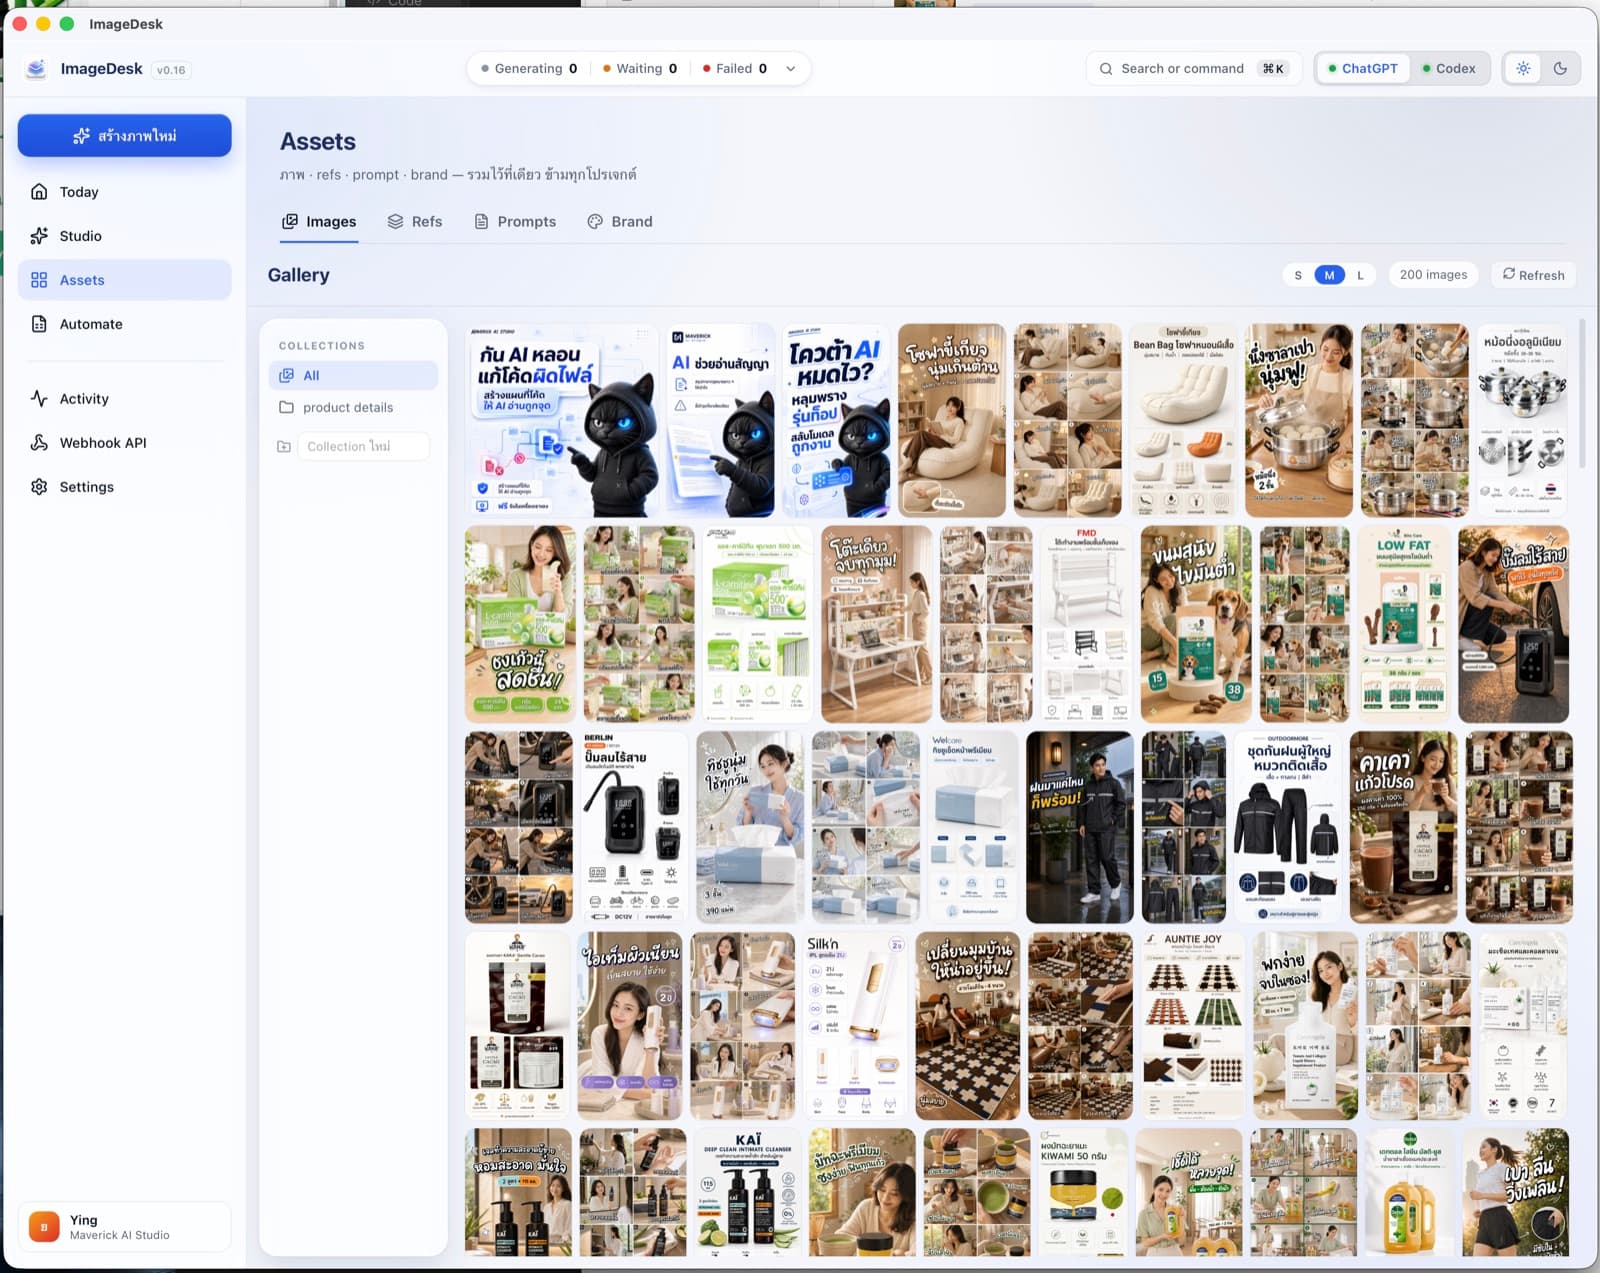Select the All collection
Screen dimensions: 1600x1273
coord(353,375)
